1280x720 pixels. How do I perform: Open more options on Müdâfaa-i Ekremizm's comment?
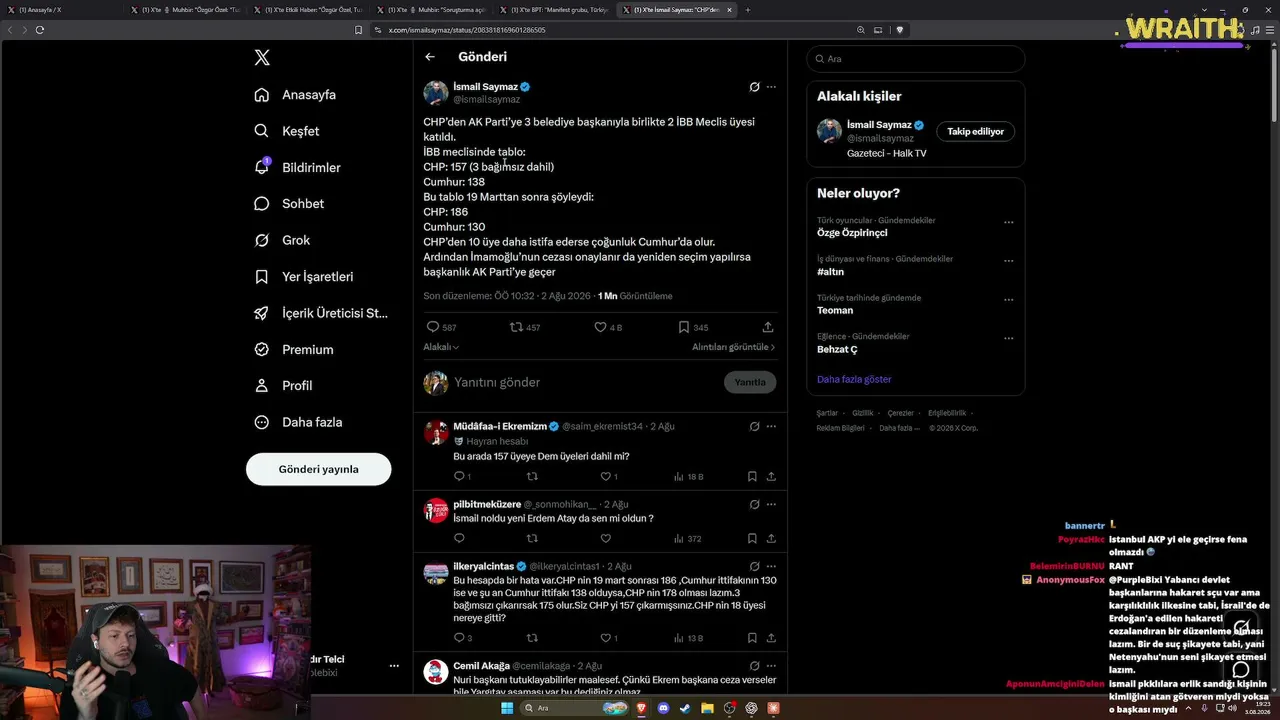click(x=771, y=426)
